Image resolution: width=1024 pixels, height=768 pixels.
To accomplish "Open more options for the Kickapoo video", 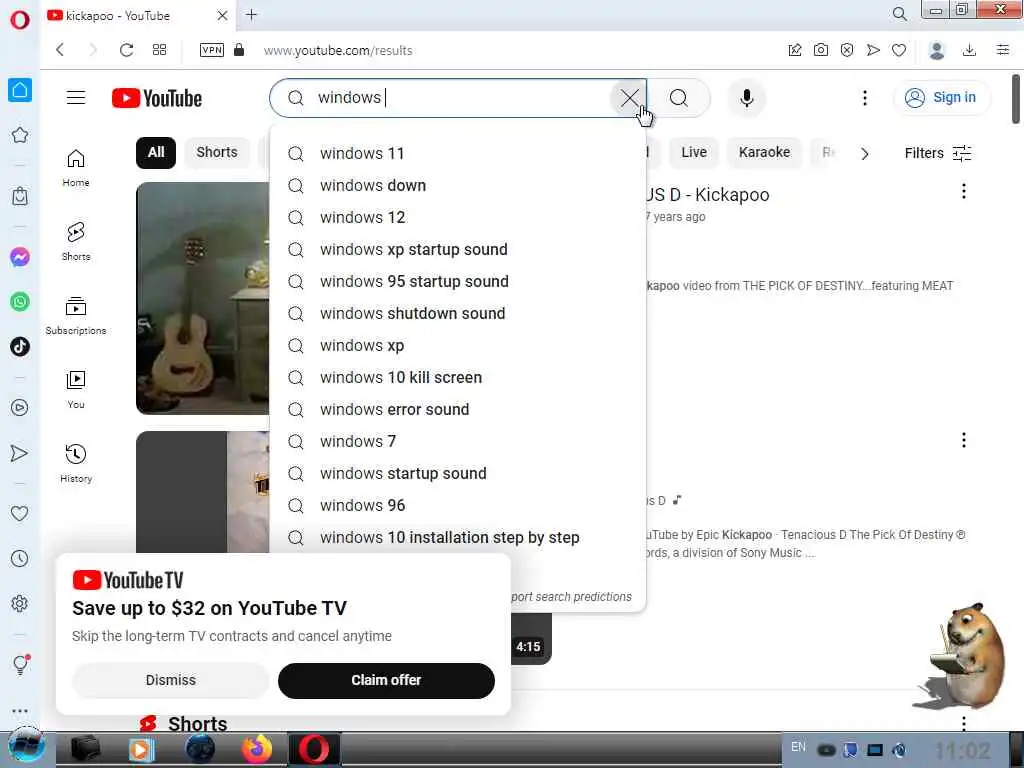I will [963, 191].
